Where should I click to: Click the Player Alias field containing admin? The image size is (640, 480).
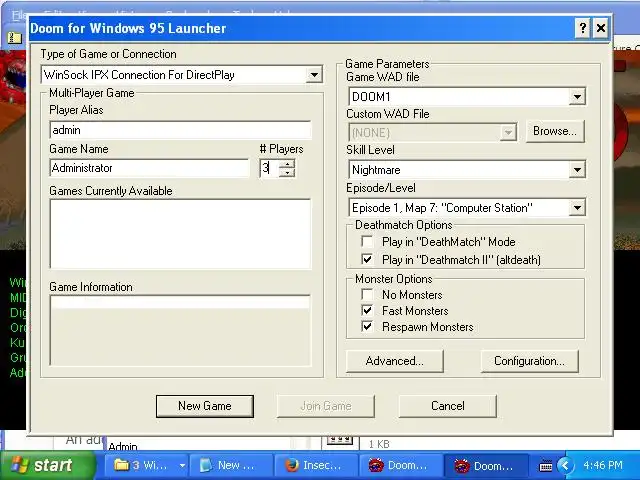point(180,130)
